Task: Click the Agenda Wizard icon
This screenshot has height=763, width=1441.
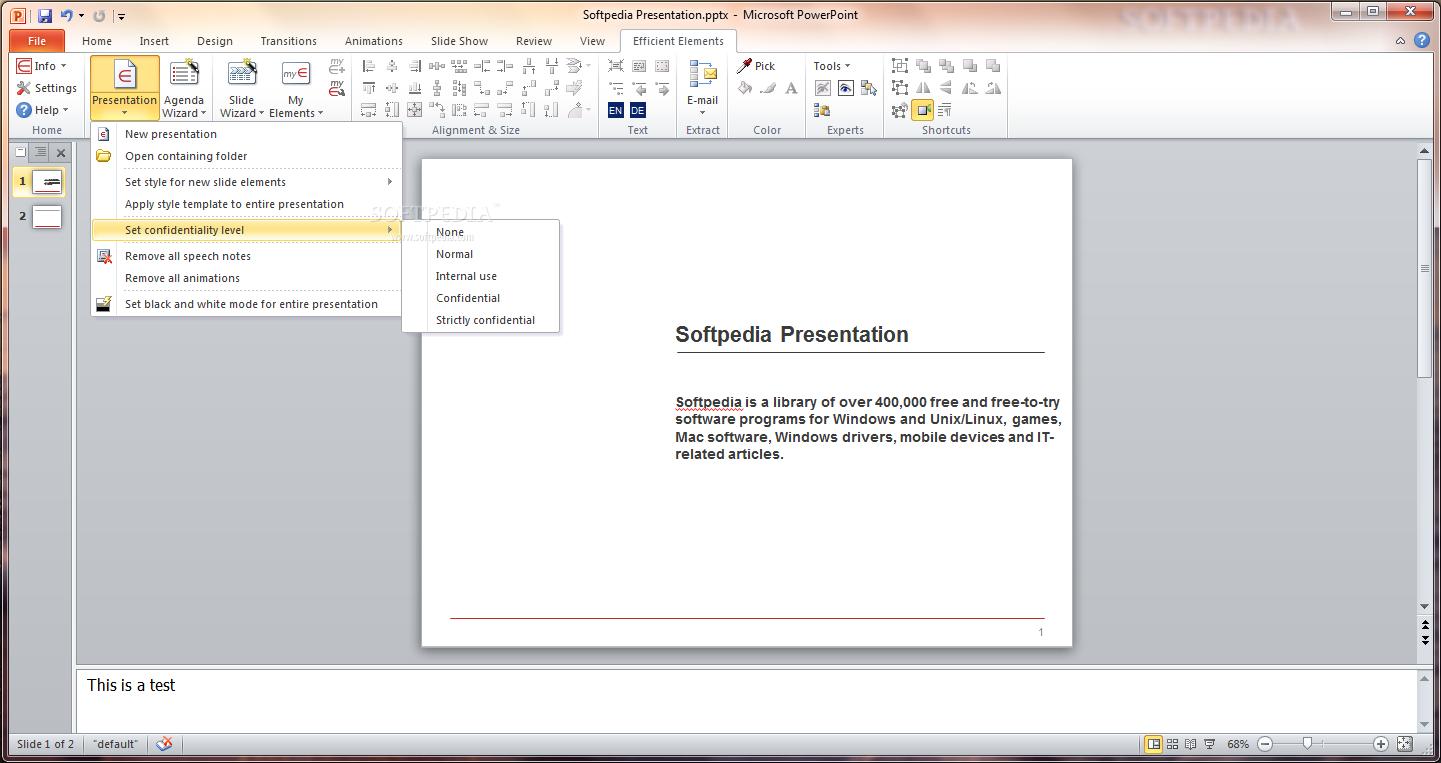Action: [x=184, y=73]
